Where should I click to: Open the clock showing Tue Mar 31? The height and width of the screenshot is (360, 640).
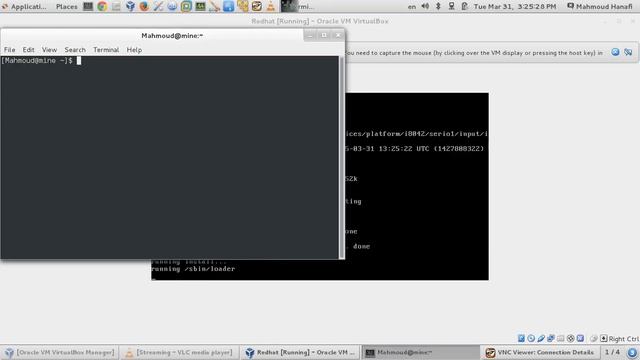coord(515,7)
